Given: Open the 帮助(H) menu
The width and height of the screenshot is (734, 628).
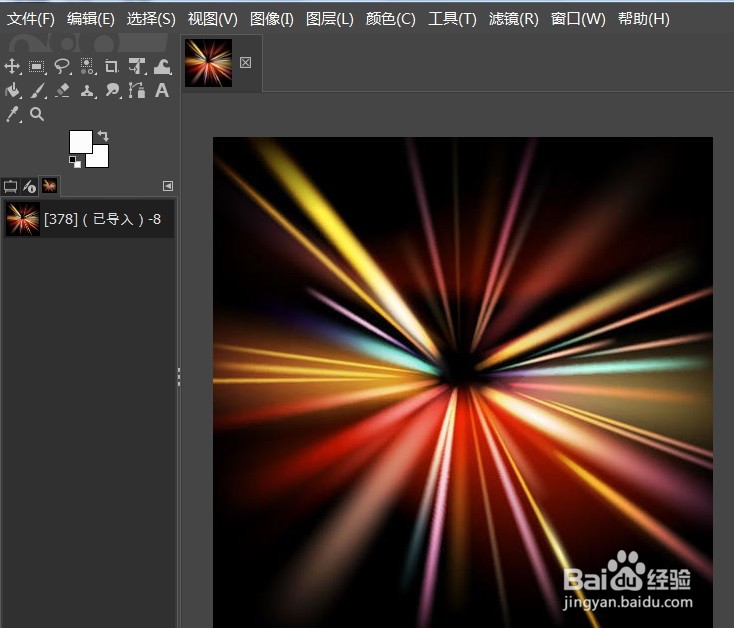Looking at the screenshot, I should (x=644, y=19).
